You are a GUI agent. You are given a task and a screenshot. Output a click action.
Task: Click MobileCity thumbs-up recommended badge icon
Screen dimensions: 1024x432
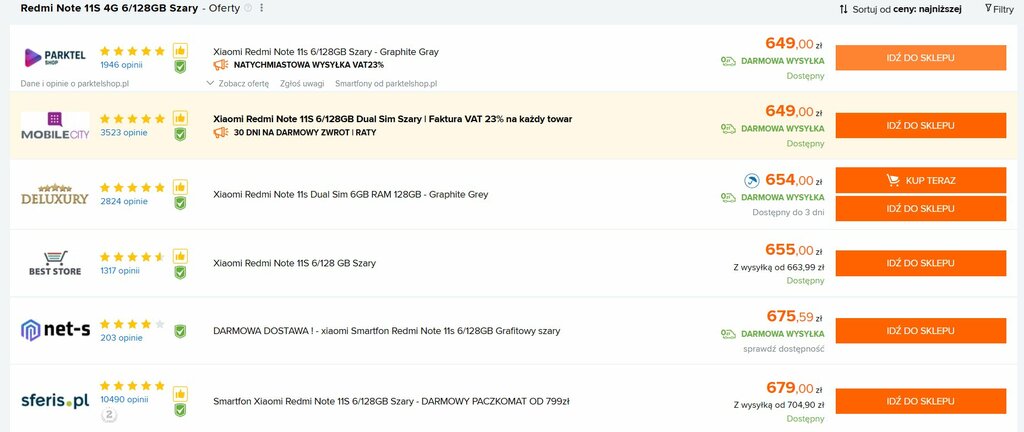180,118
